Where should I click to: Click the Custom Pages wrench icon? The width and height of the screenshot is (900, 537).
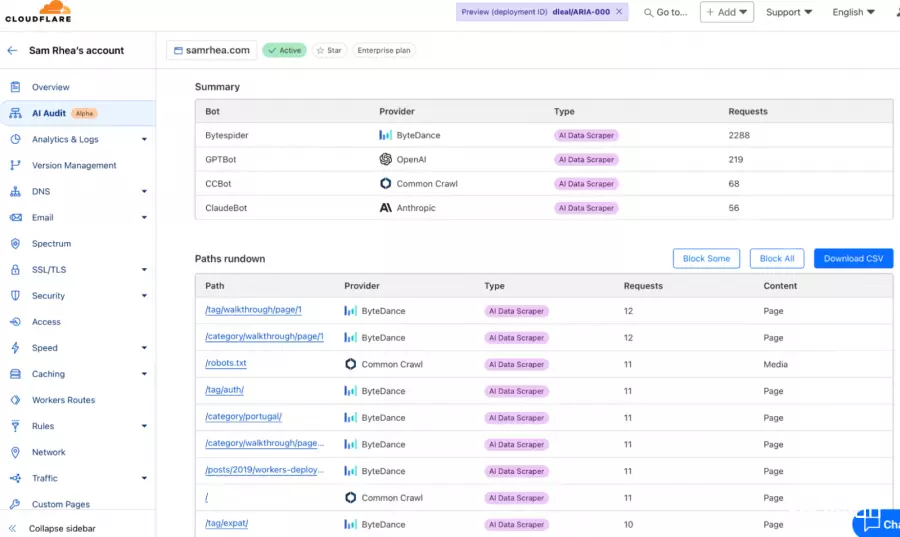click(x=15, y=504)
